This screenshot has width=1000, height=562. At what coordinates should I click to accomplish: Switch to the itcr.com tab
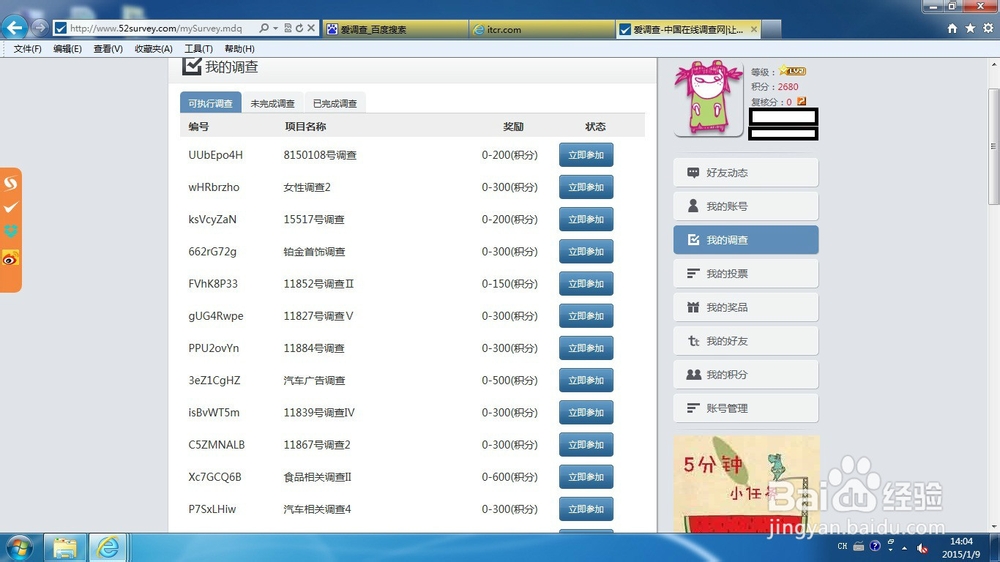pyautogui.click(x=542, y=29)
